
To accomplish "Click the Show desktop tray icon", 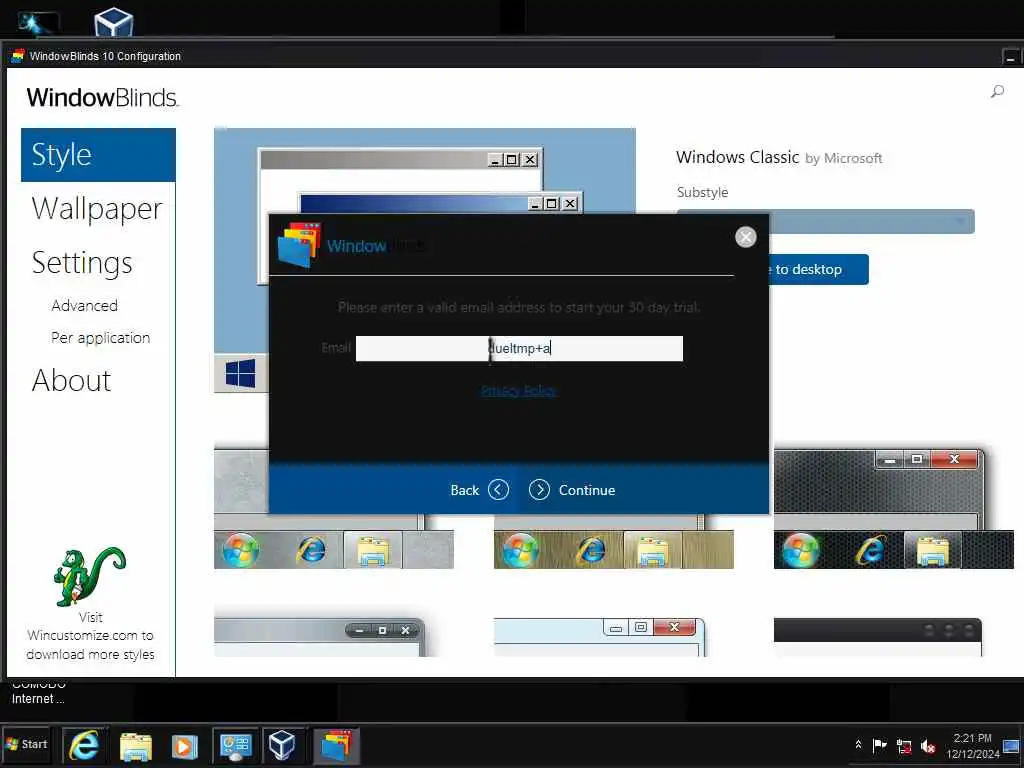I will (x=1012, y=746).
